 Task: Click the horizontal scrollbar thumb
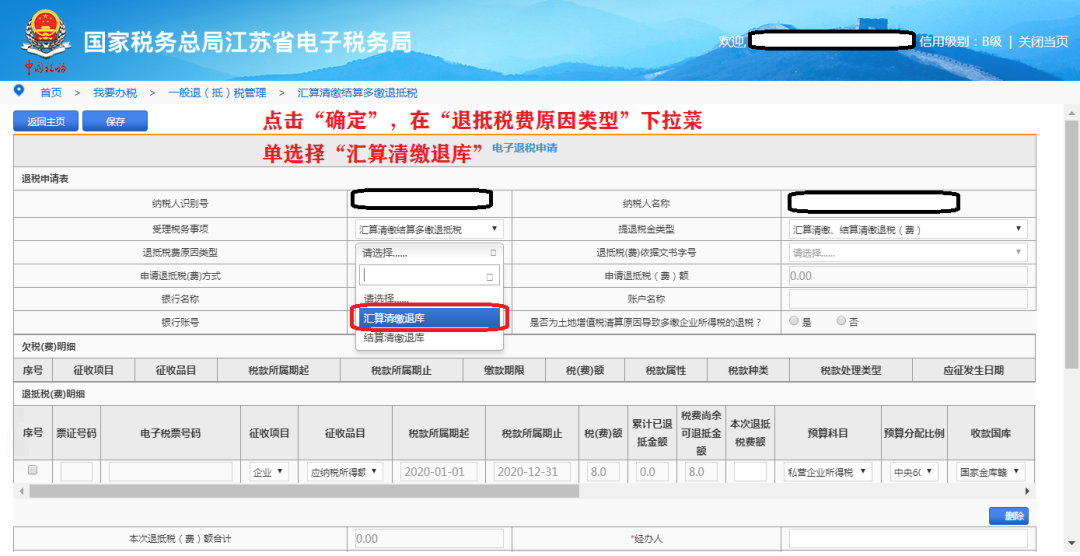point(304,491)
